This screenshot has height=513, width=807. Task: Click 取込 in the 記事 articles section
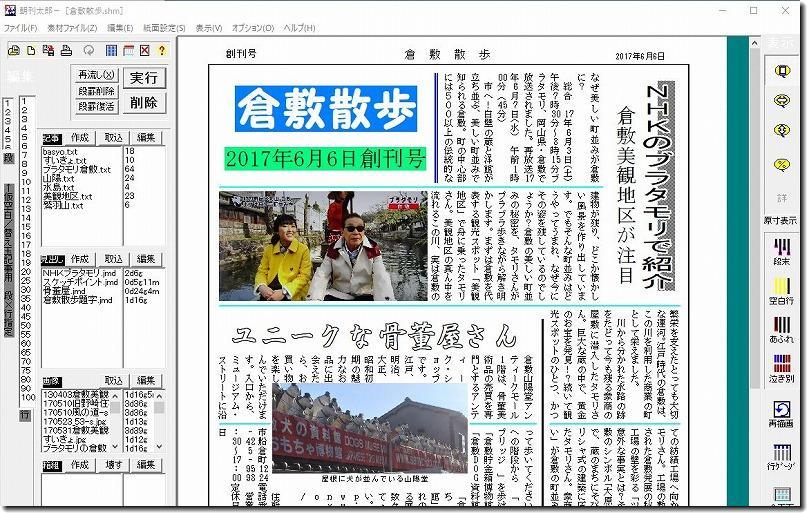114,137
